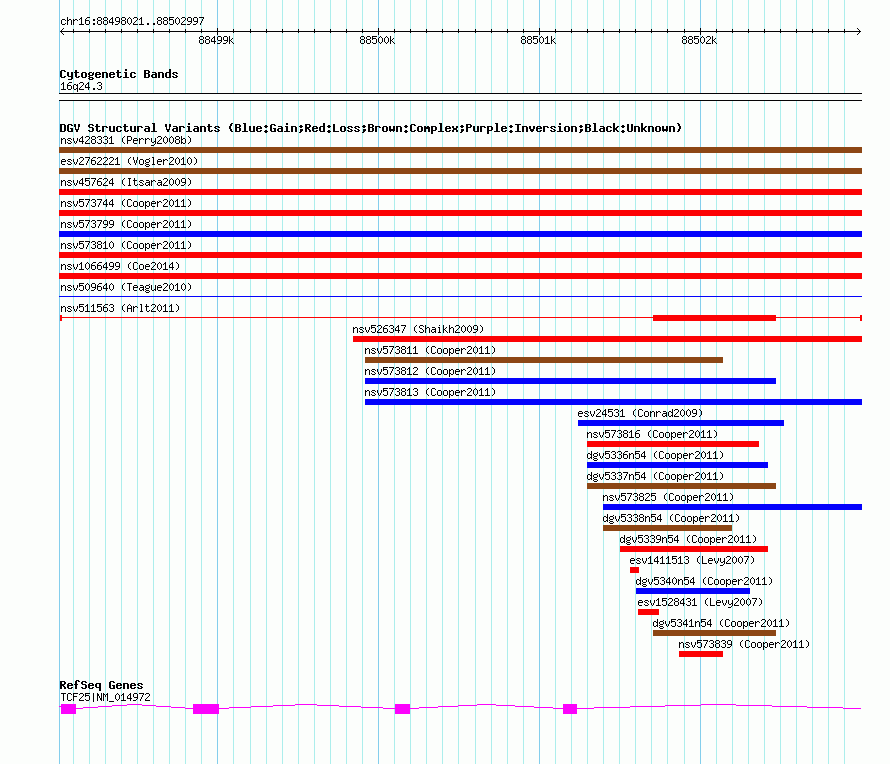
Task: Select esv1411513 (Levy2007) label
Action: 692,560
